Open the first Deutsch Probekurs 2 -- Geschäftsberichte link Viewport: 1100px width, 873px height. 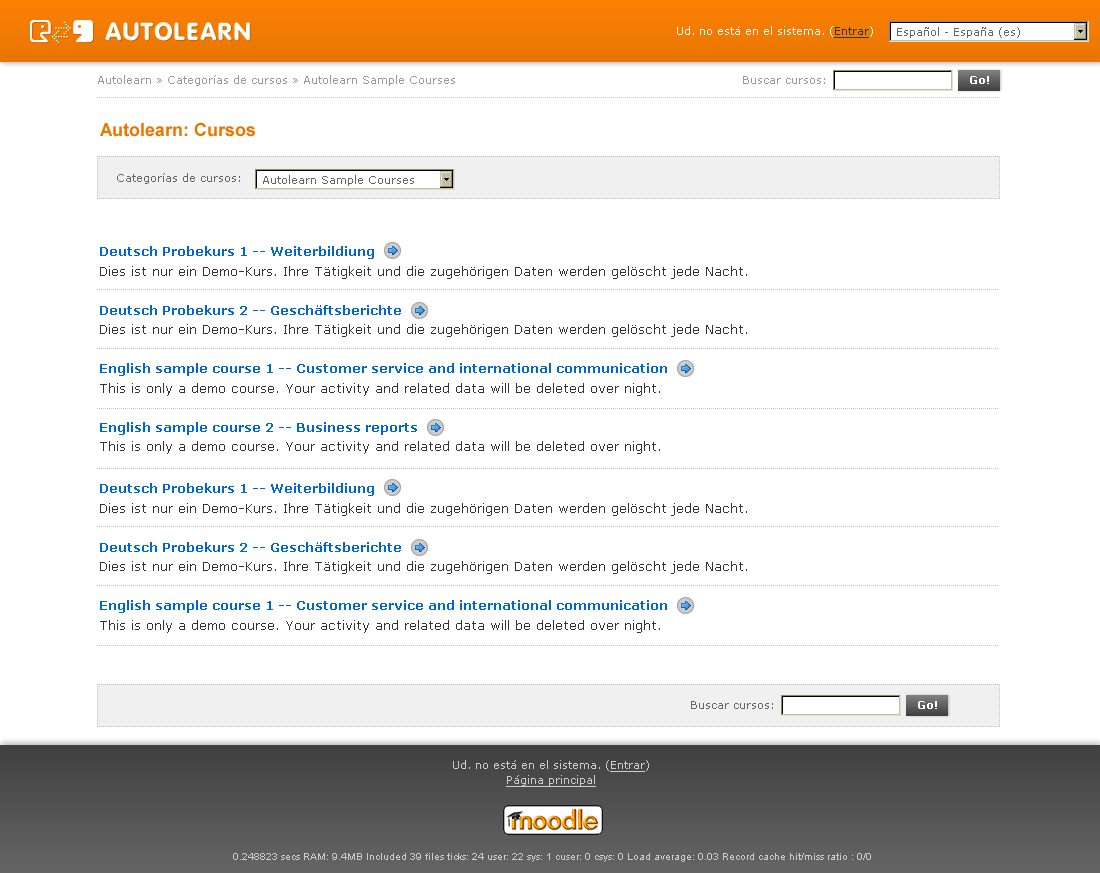[250, 310]
